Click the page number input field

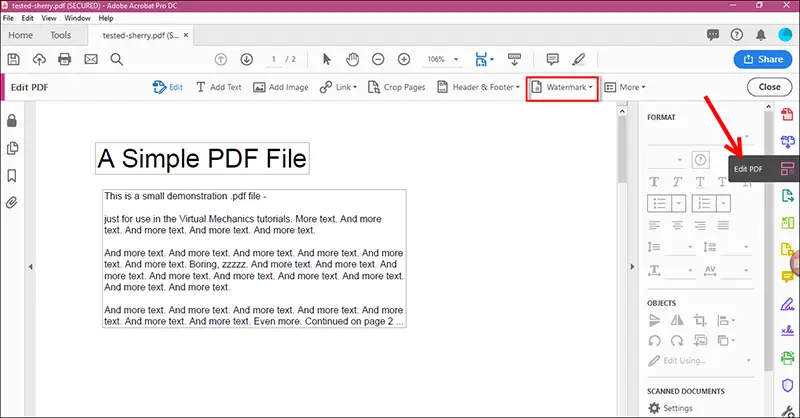tap(273, 59)
